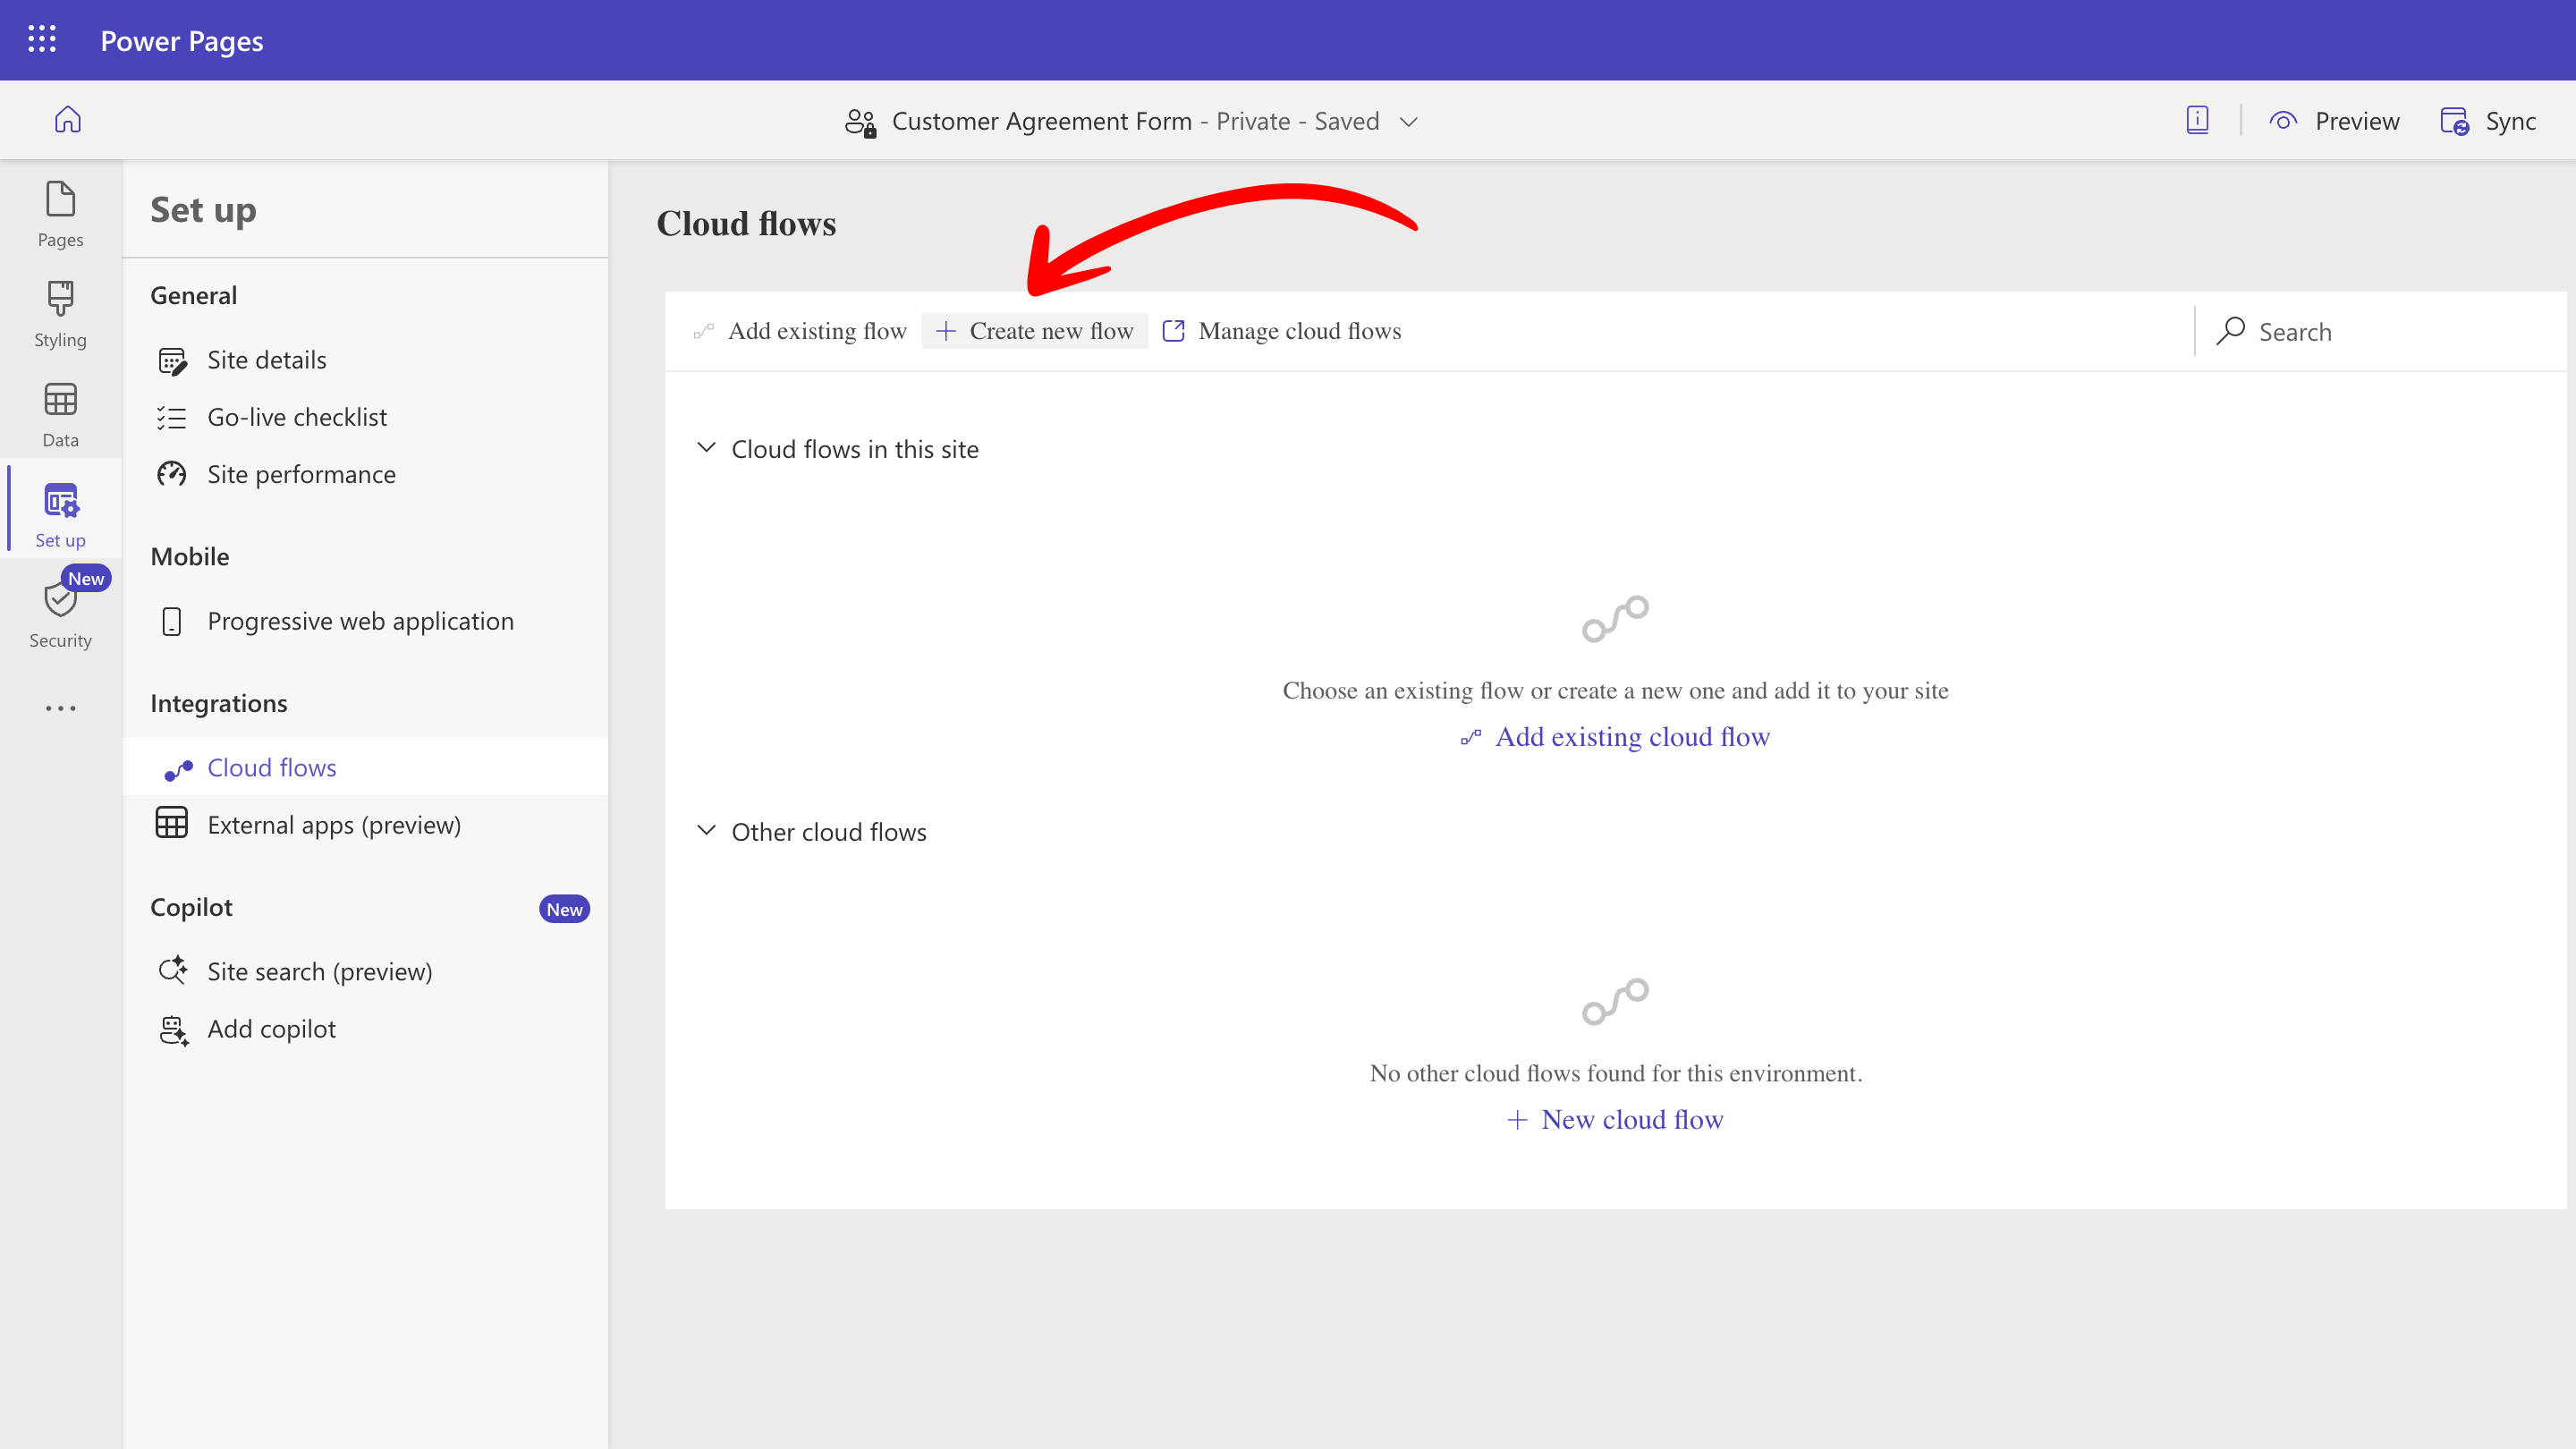Click Add existing cloud flow link
The height and width of the screenshot is (1449, 2576).
[1631, 737]
